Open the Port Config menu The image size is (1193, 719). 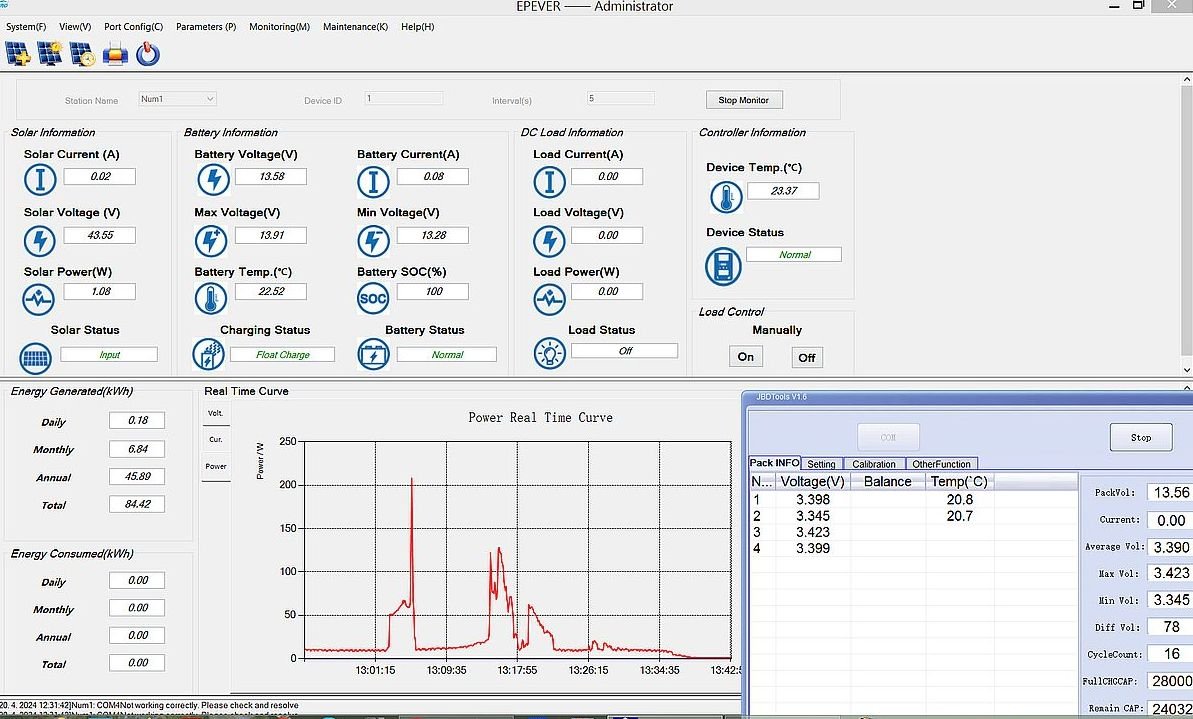(133, 27)
